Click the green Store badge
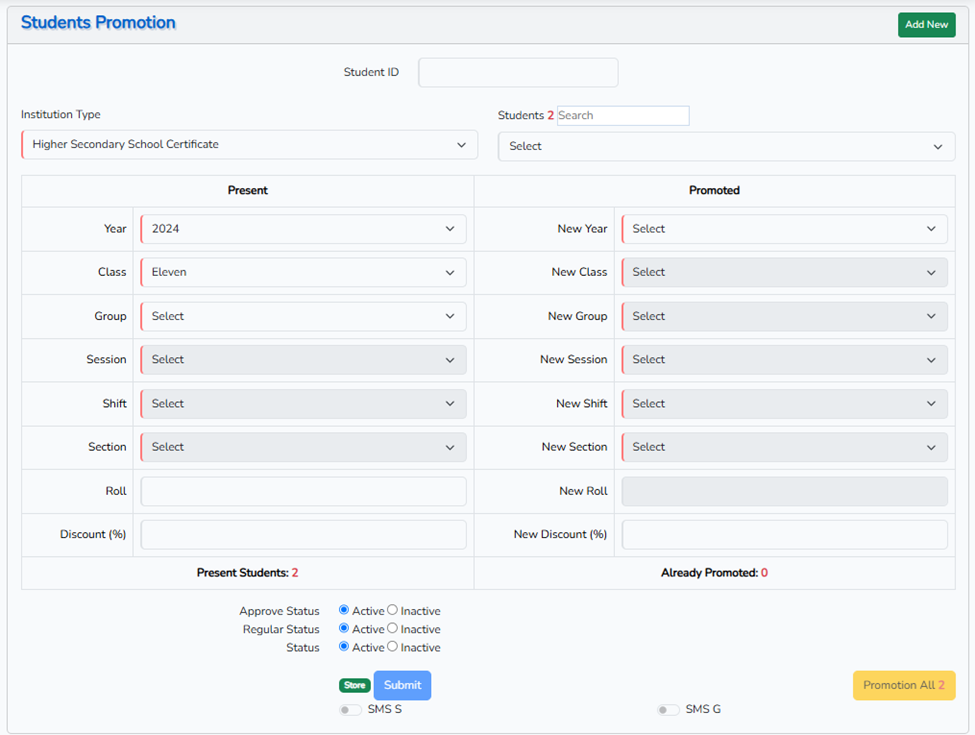 click(x=355, y=686)
